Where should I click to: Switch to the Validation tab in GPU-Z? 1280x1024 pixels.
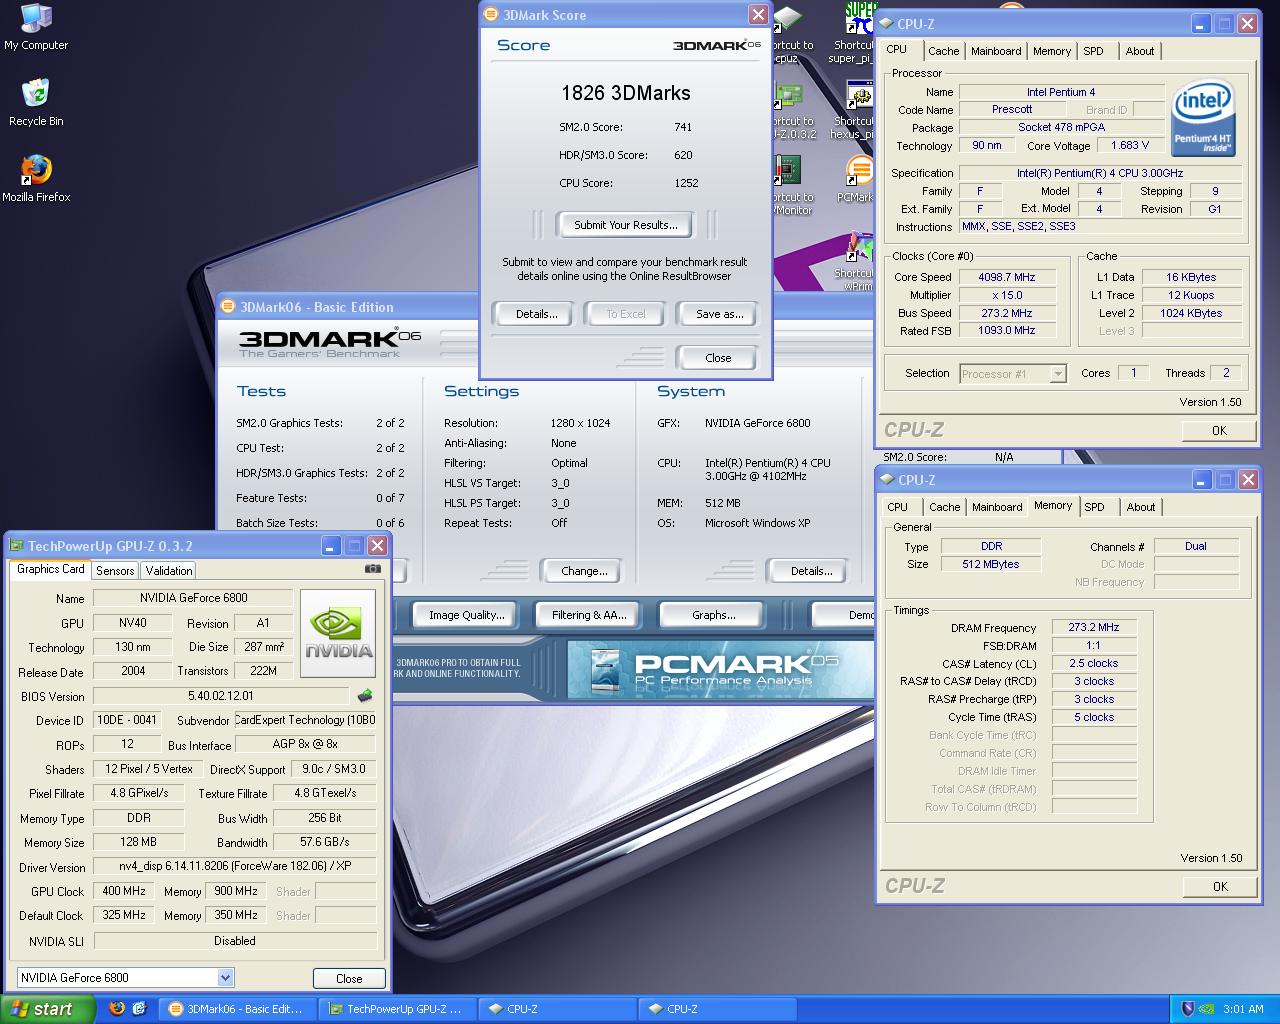(x=168, y=570)
